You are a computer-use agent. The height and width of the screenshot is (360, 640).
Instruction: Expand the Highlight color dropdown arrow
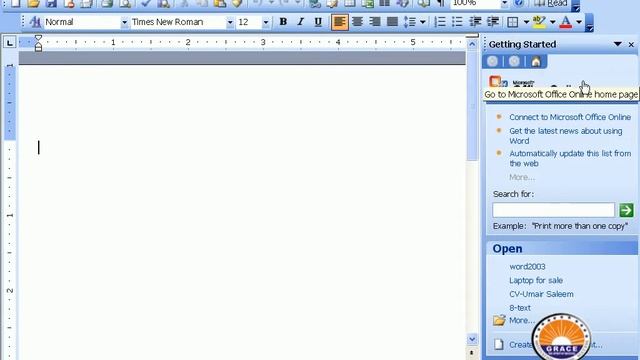[x=552, y=22]
